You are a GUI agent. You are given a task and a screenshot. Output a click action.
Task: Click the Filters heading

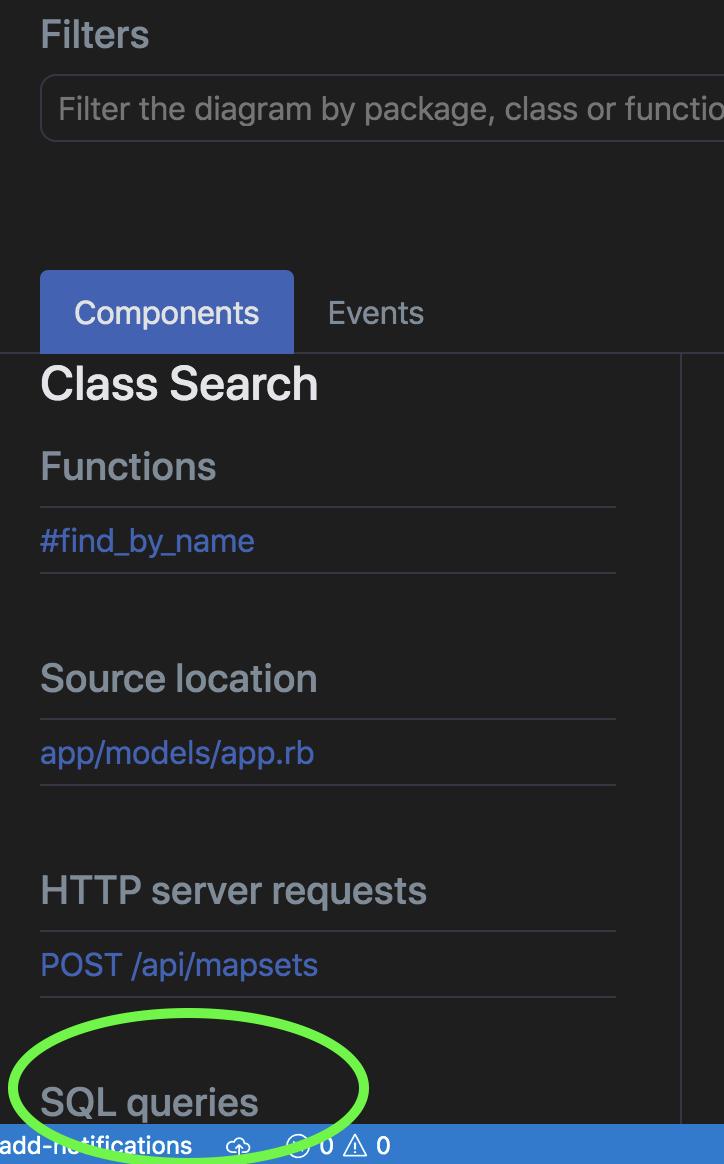click(95, 34)
